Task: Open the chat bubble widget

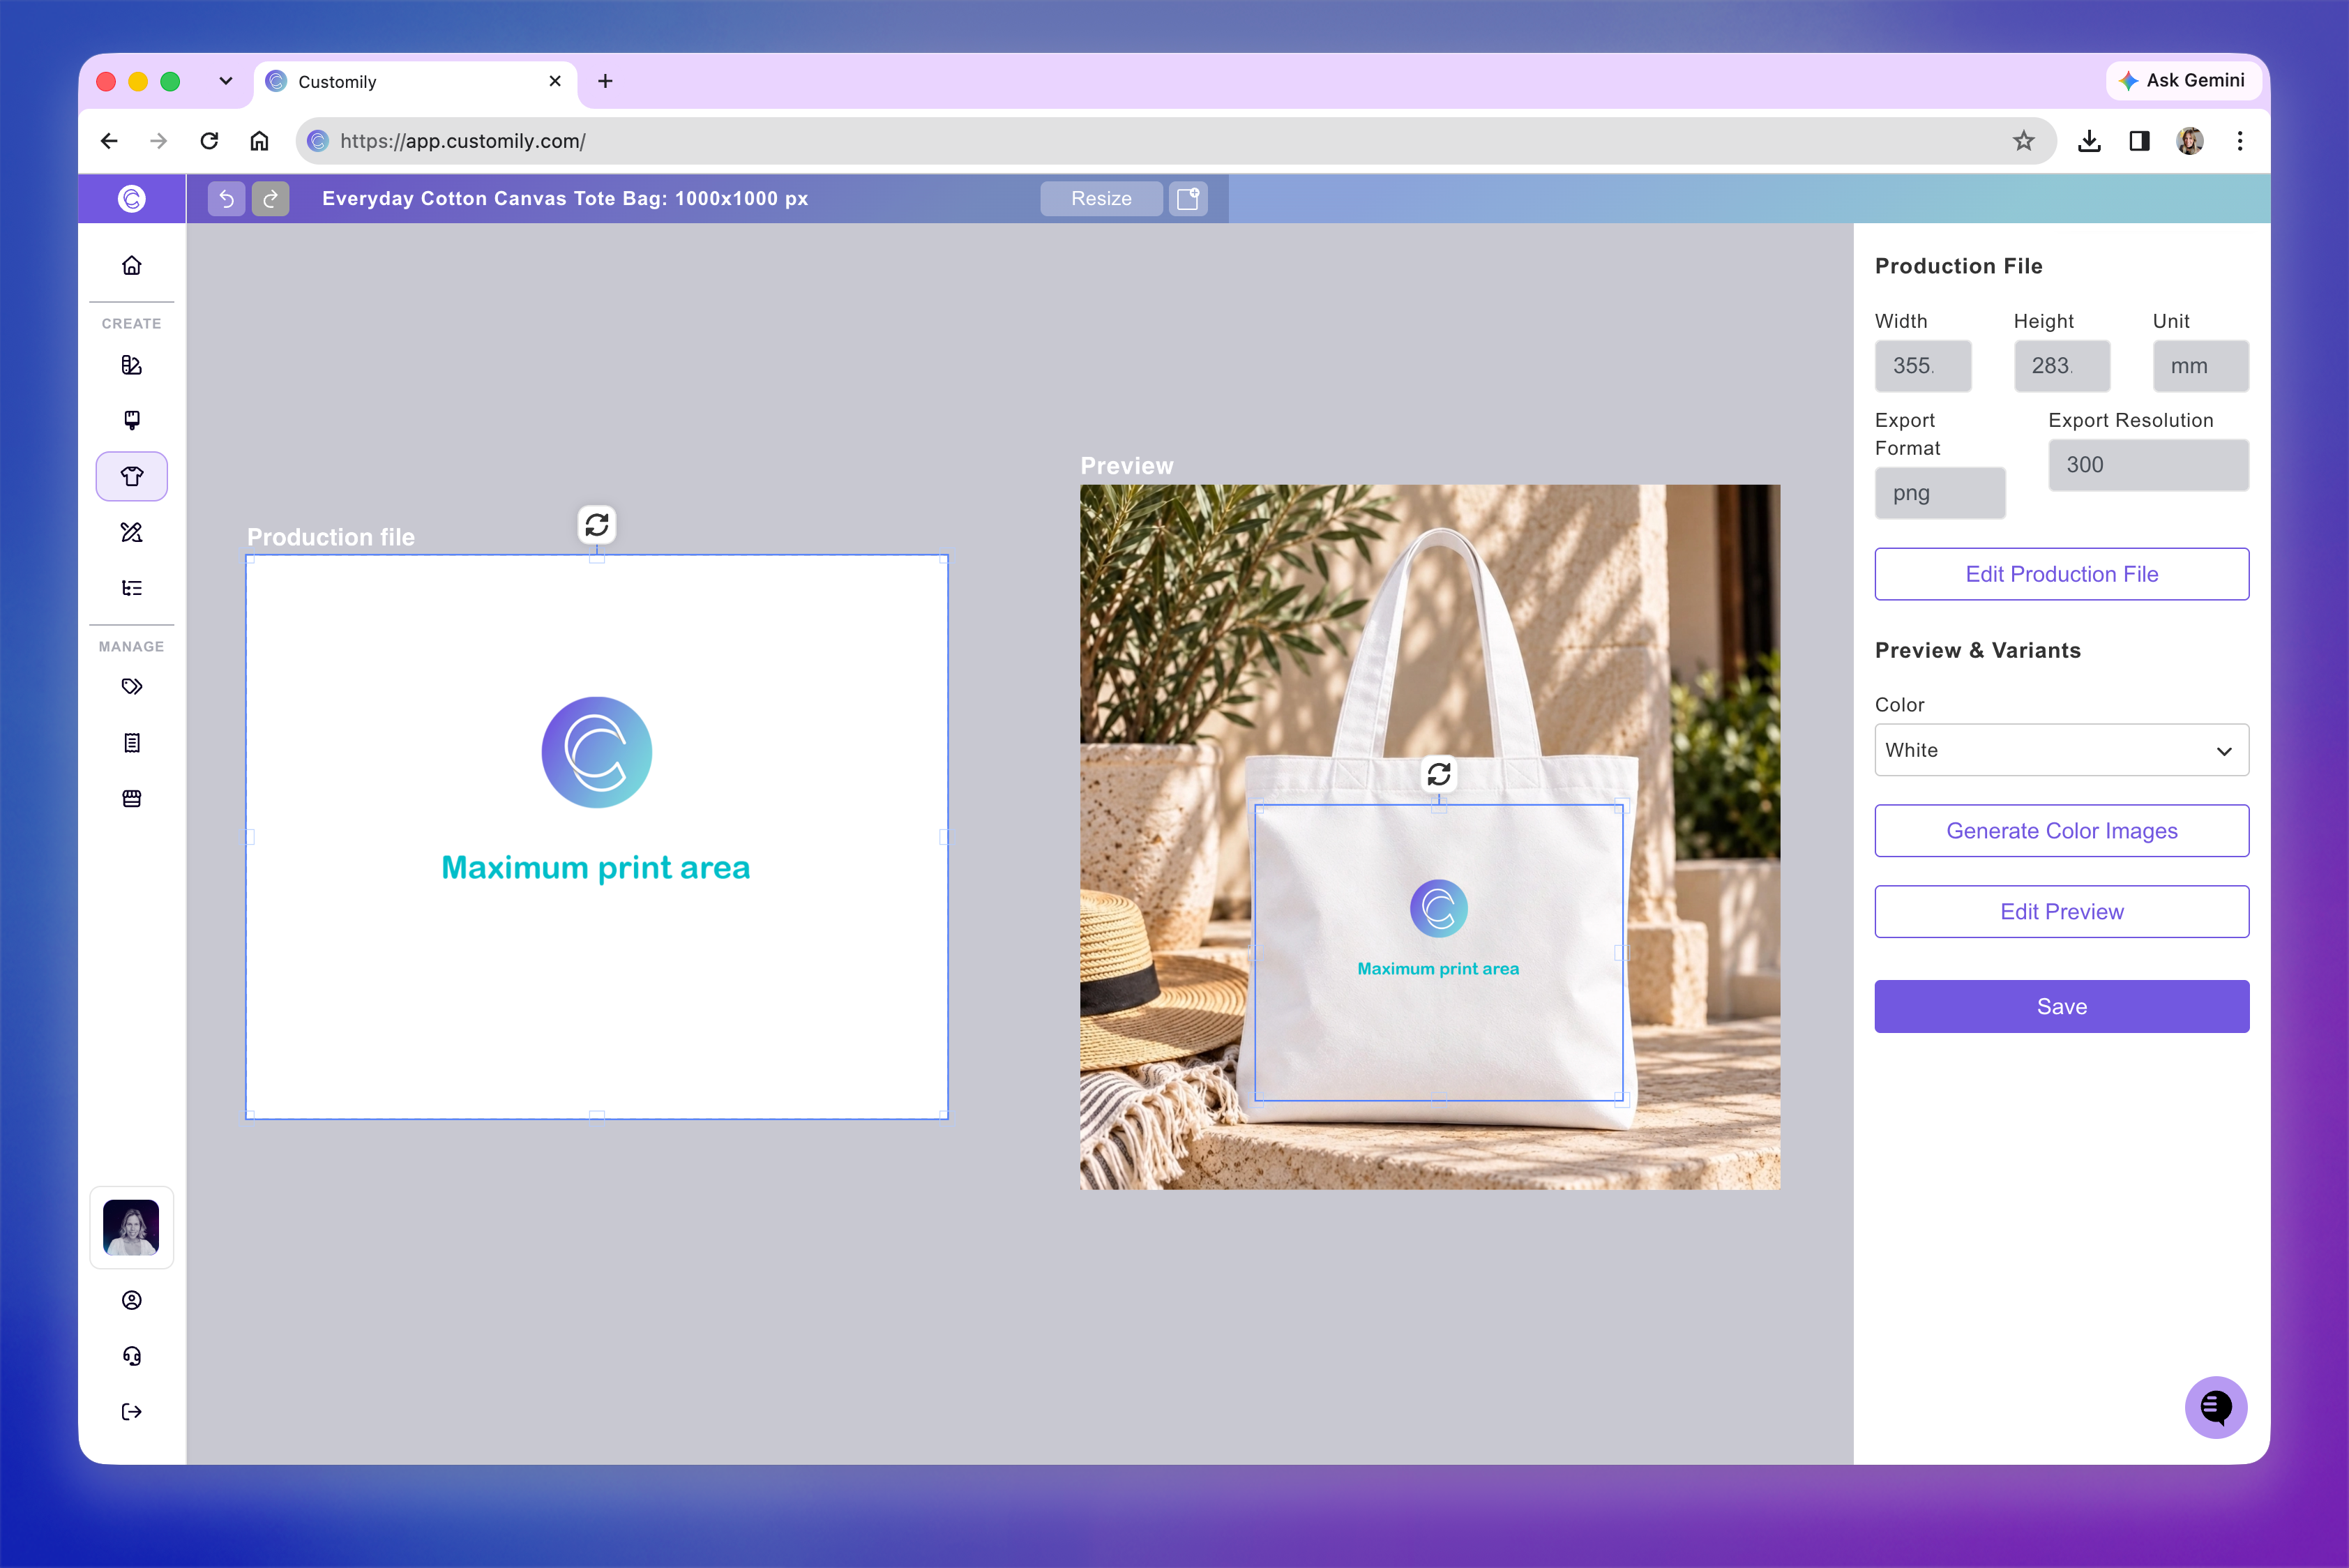Action: click(x=2215, y=1407)
